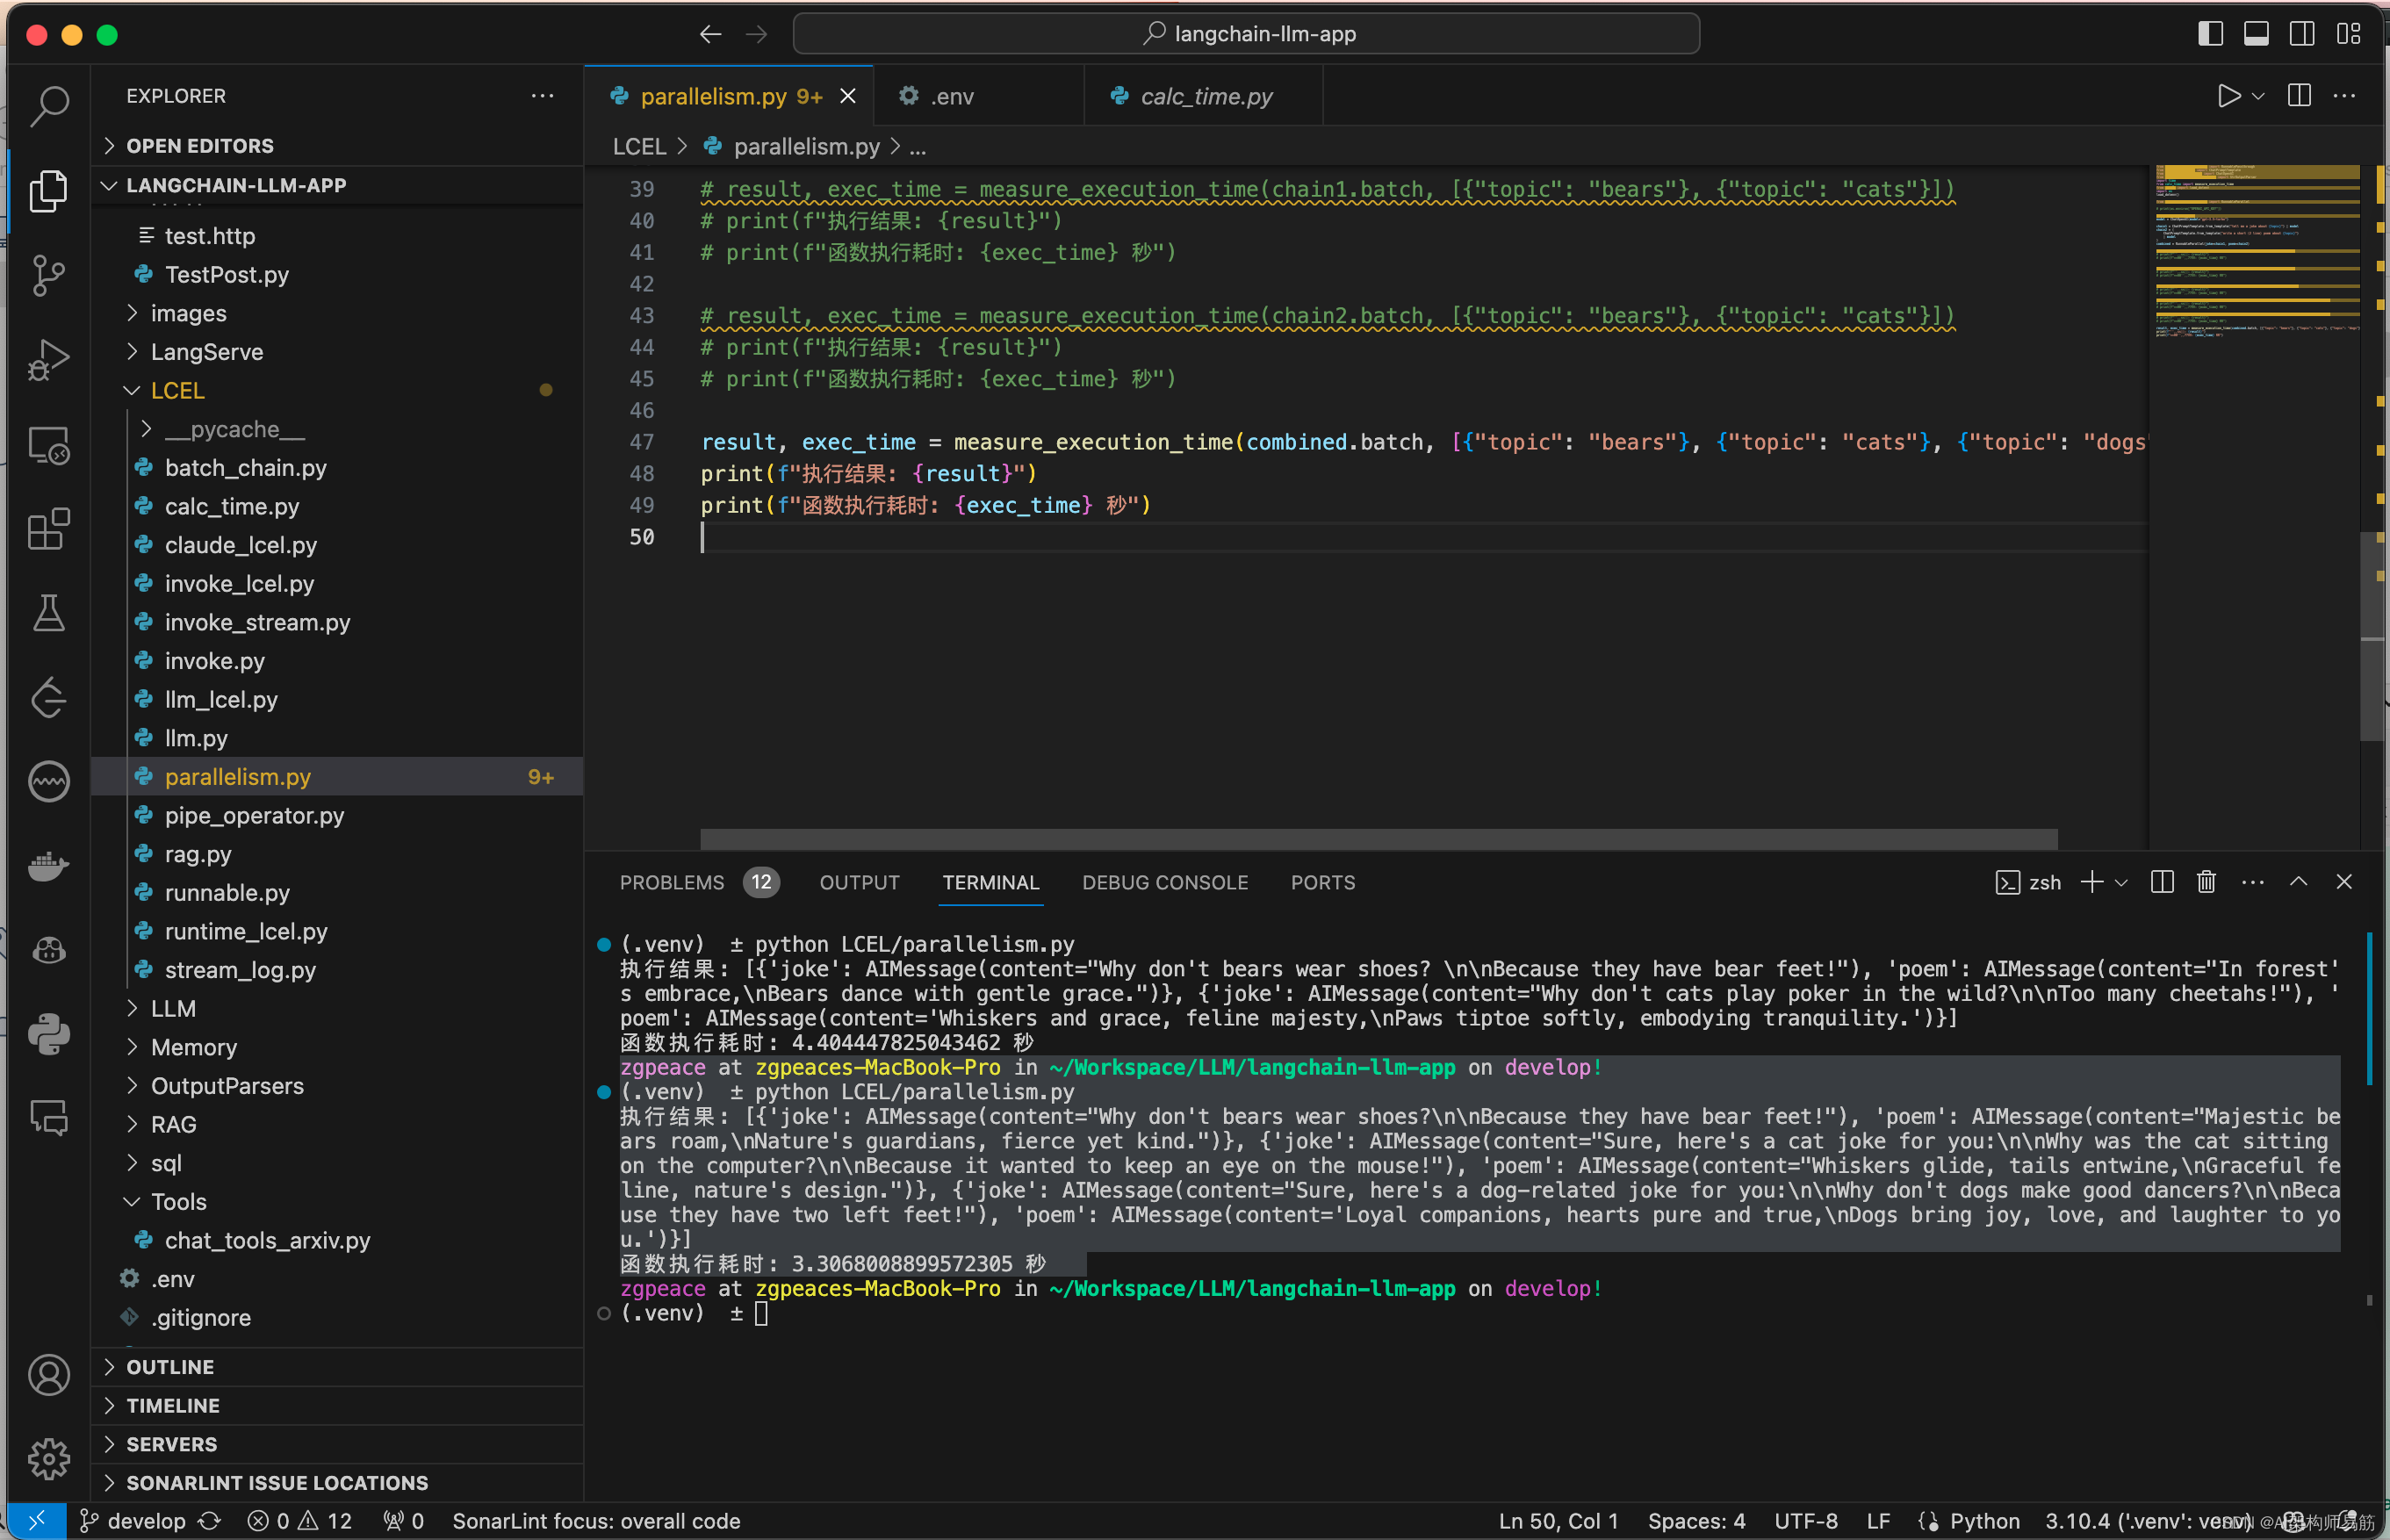Split the editor to the right

[x=2299, y=96]
